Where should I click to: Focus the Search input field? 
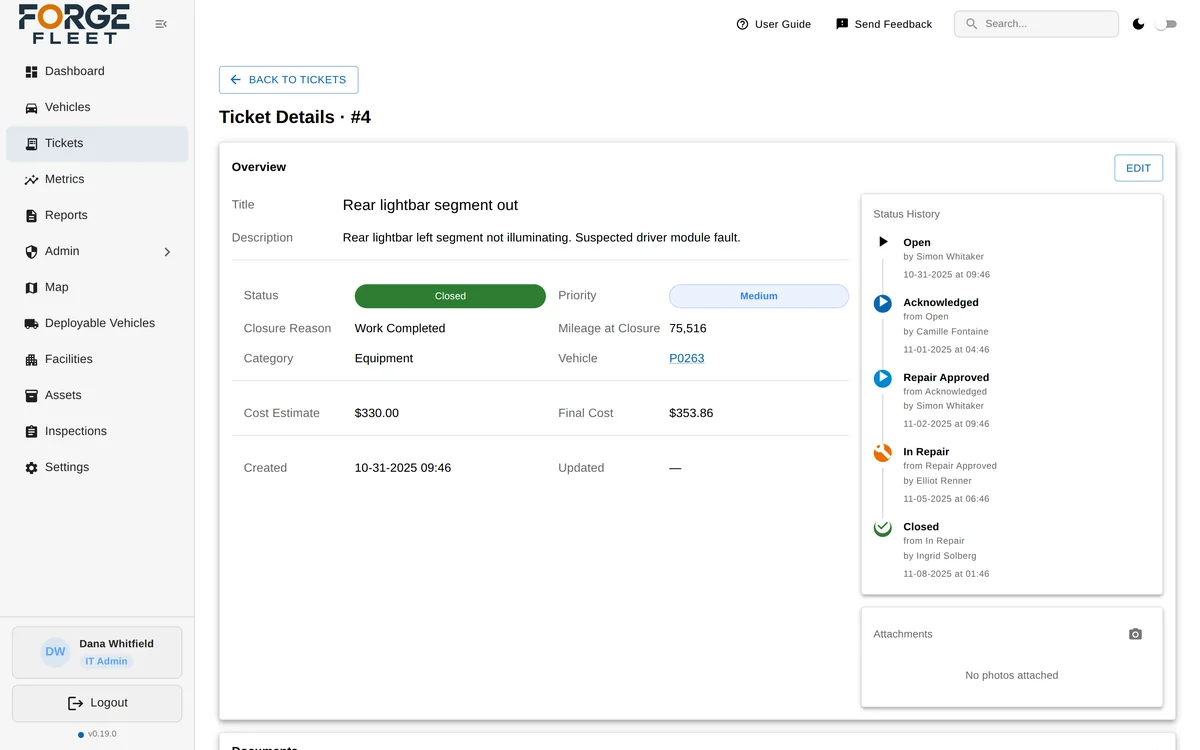click(1036, 24)
